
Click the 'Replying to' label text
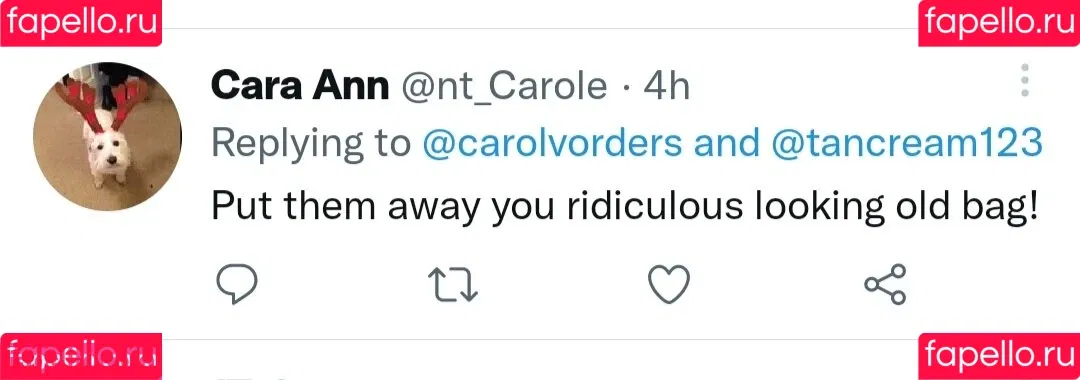point(311,145)
